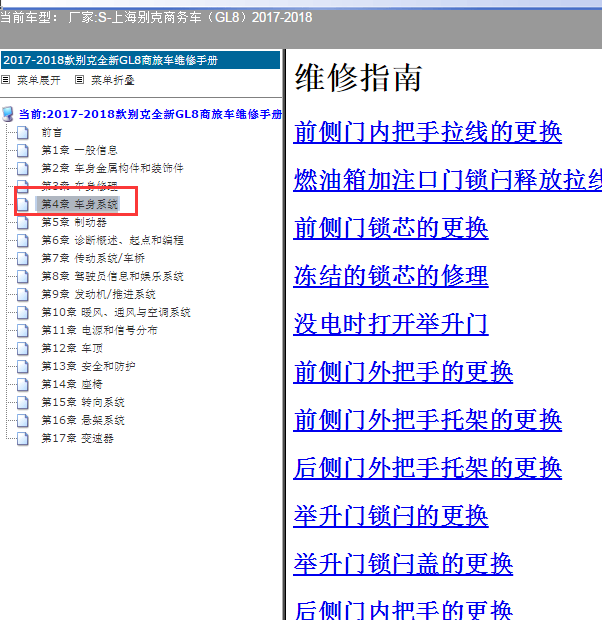Click page icon beside 第6章 诊断概述、起点和编程

point(23,240)
